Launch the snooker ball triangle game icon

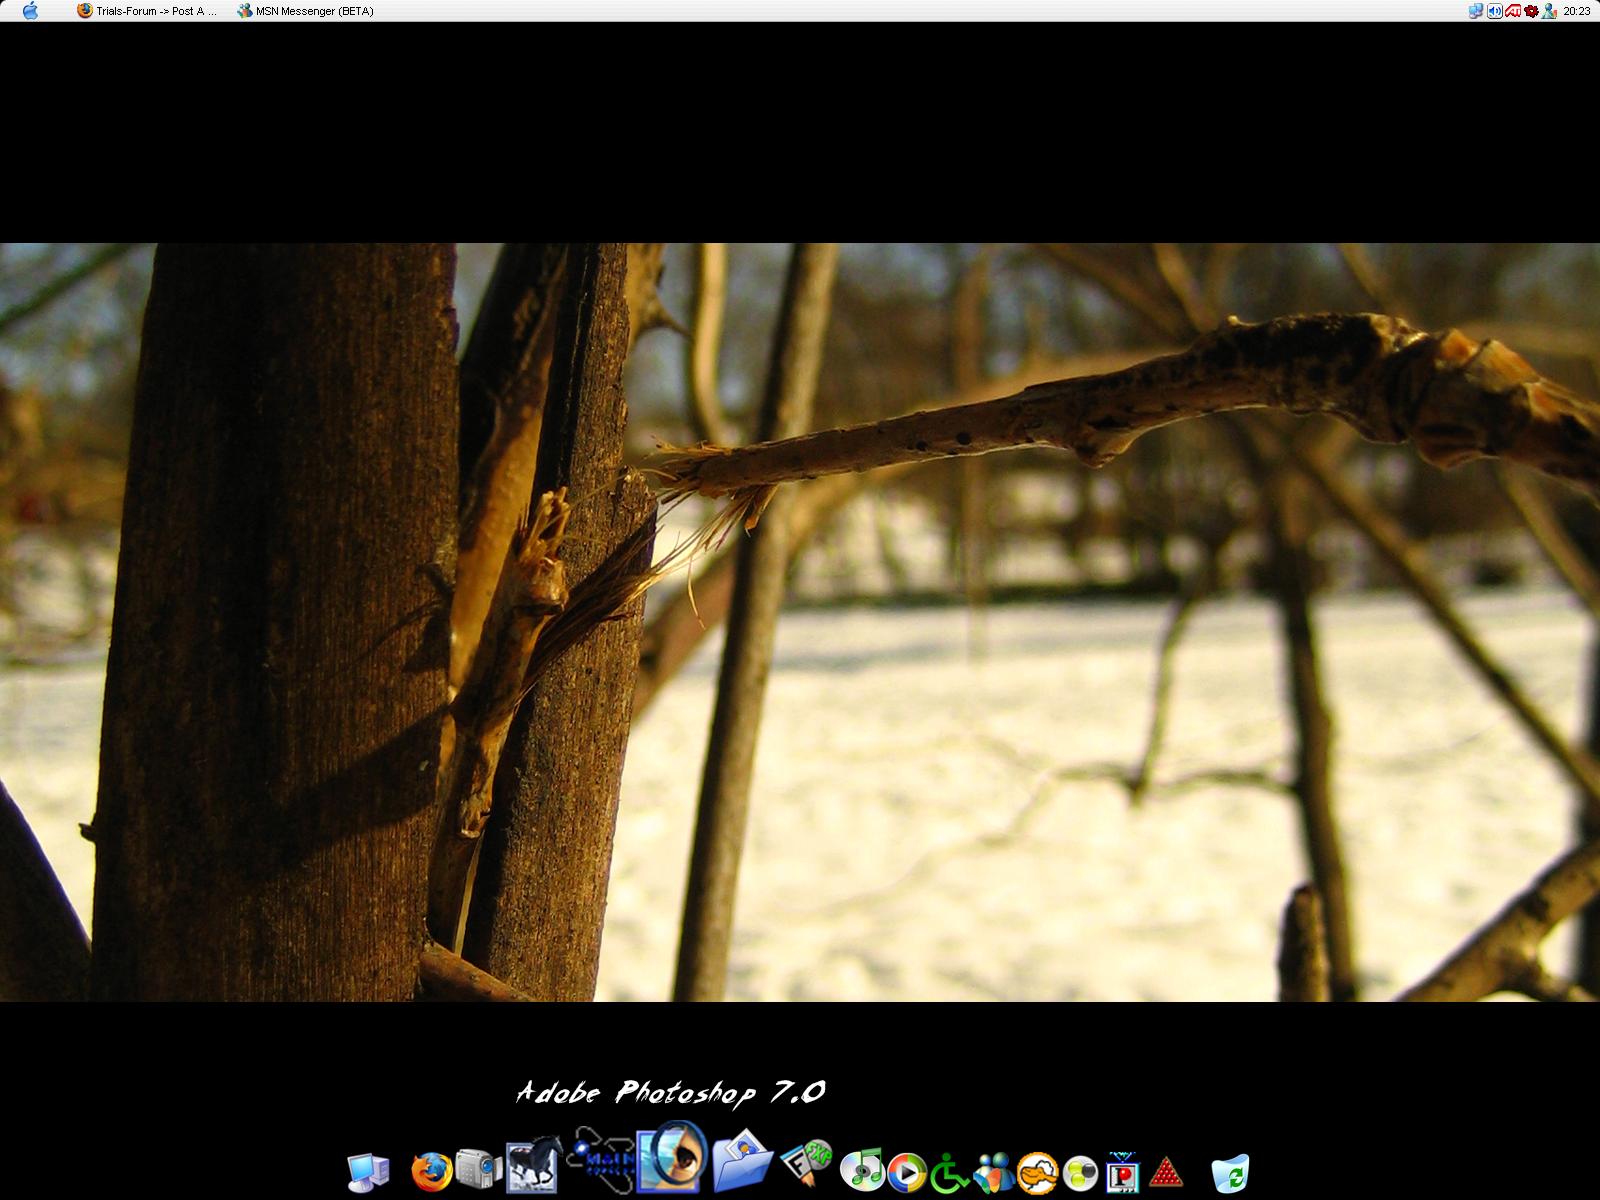coord(1166,1173)
